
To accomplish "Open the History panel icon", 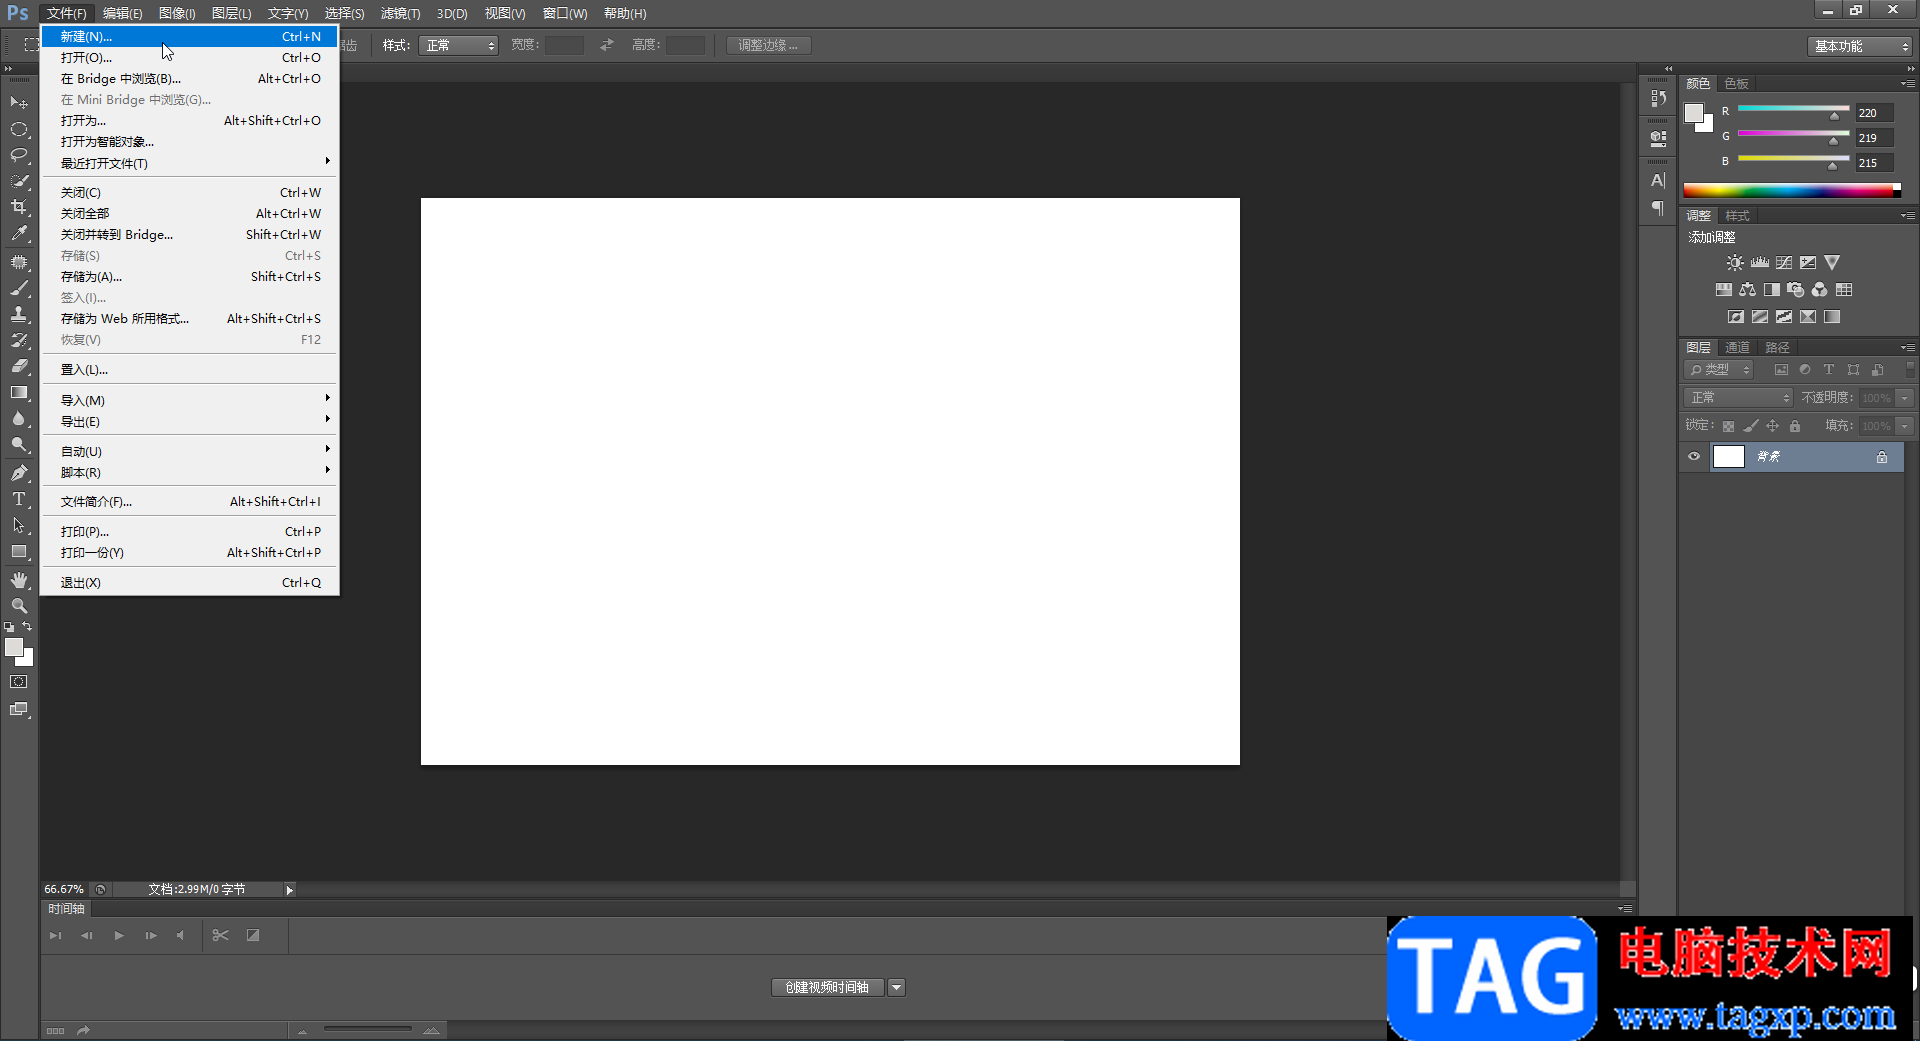I will pos(1658,98).
